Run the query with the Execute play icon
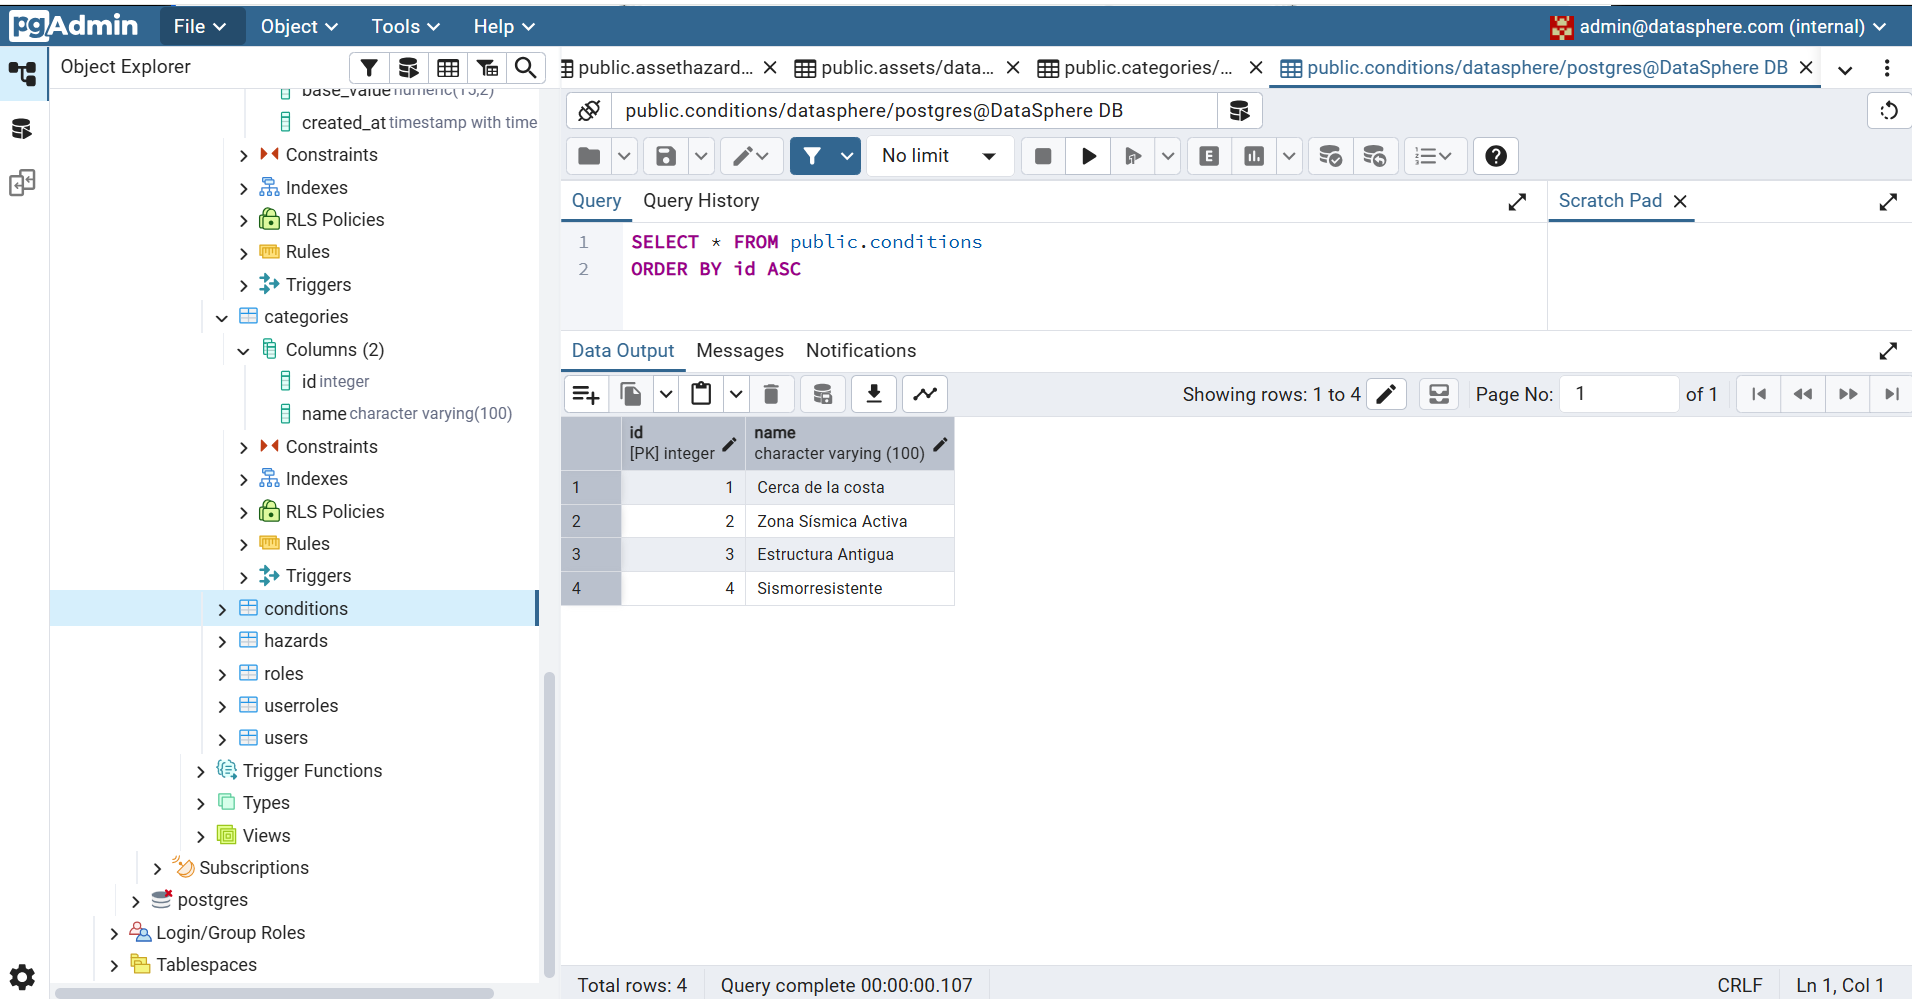This screenshot has height=999, width=1912. pos(1089,156)
